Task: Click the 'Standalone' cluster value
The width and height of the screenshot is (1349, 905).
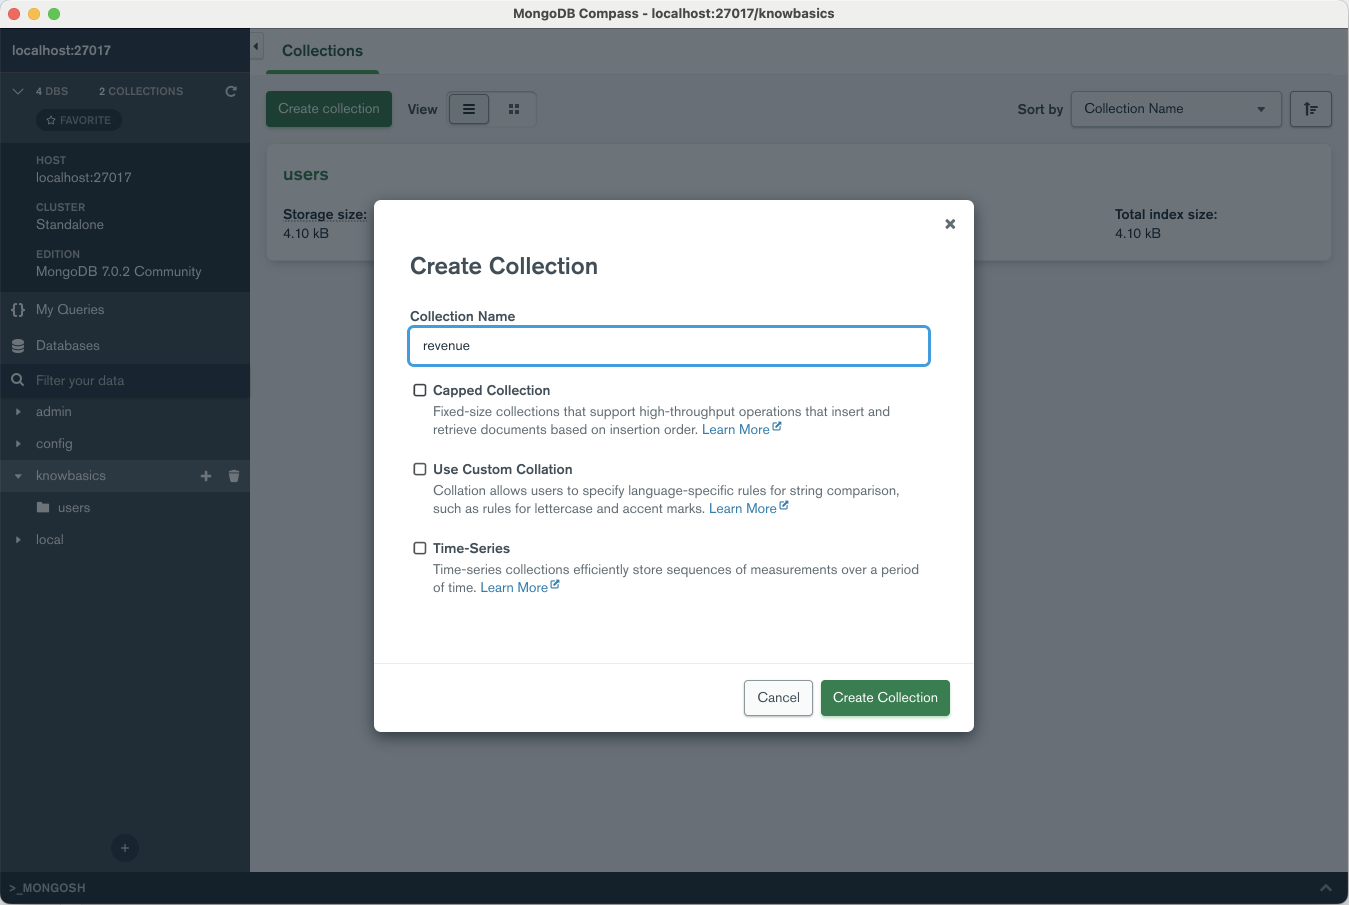Action: tap(70, 225)
